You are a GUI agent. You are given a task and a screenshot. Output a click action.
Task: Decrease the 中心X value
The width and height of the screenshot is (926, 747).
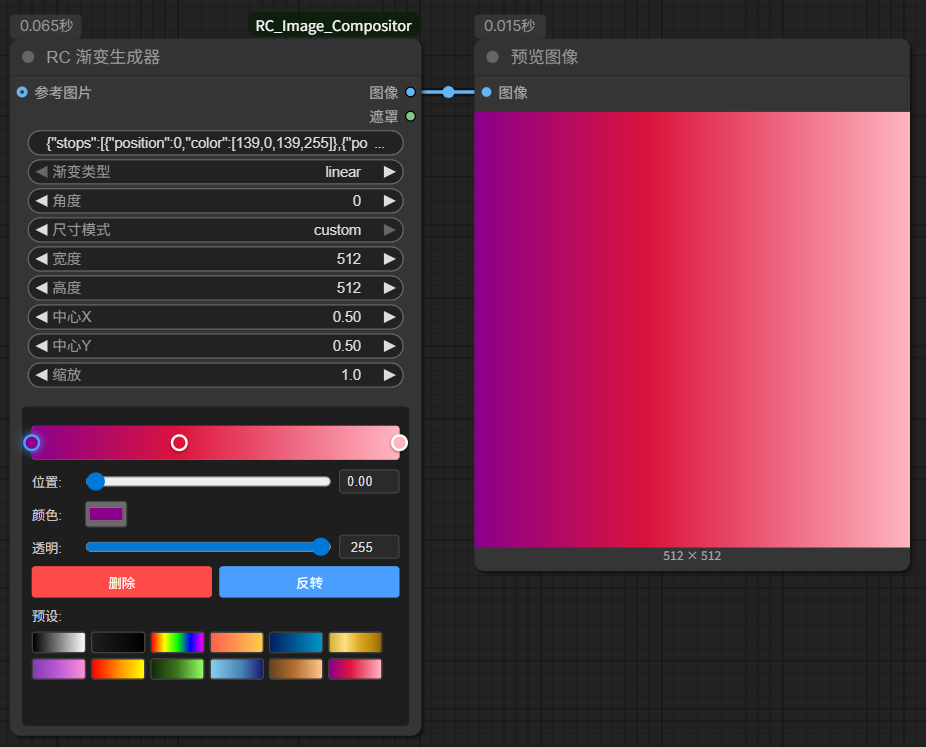point(41,317)
